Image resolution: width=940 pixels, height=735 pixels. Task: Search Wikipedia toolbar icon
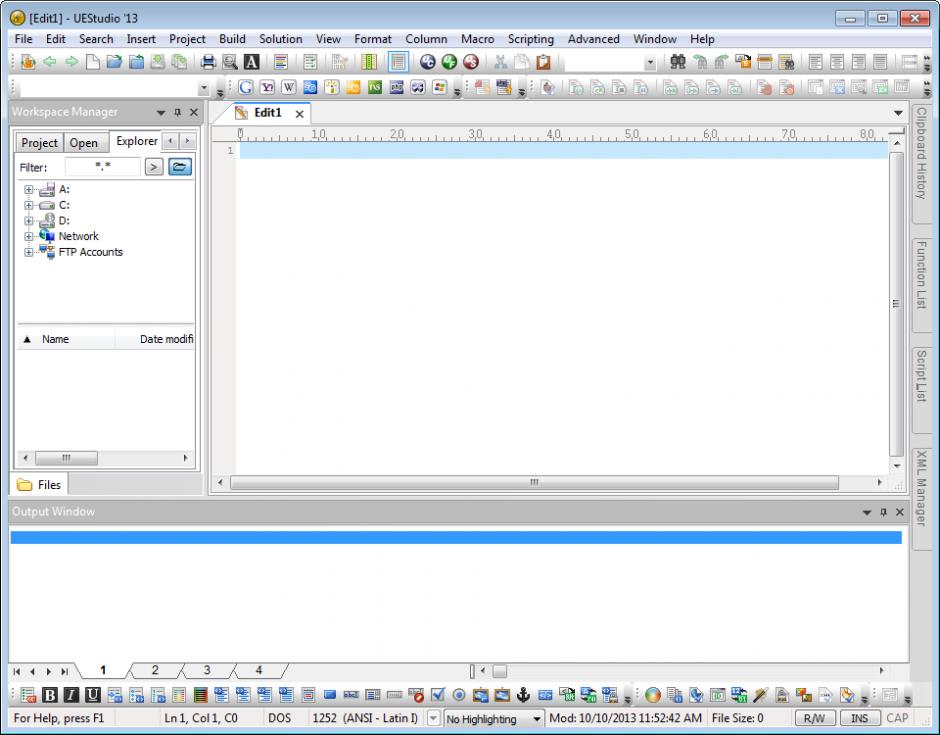click(x=288, y=88)
